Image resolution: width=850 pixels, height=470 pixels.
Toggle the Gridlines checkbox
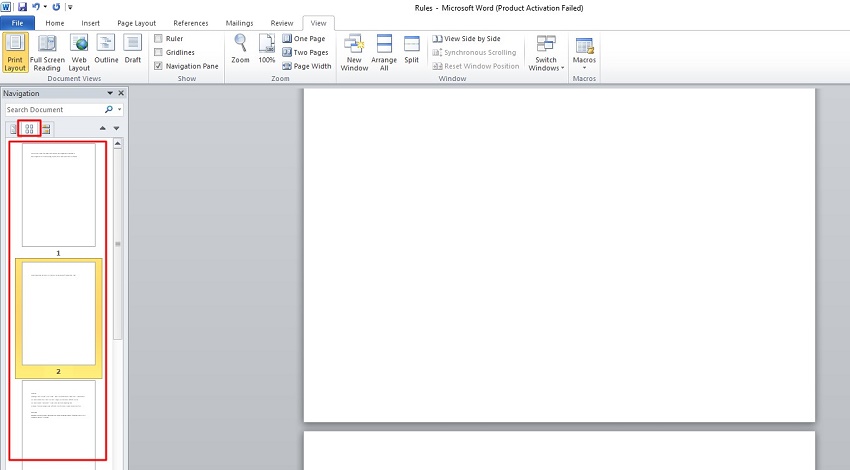[159, 52]
